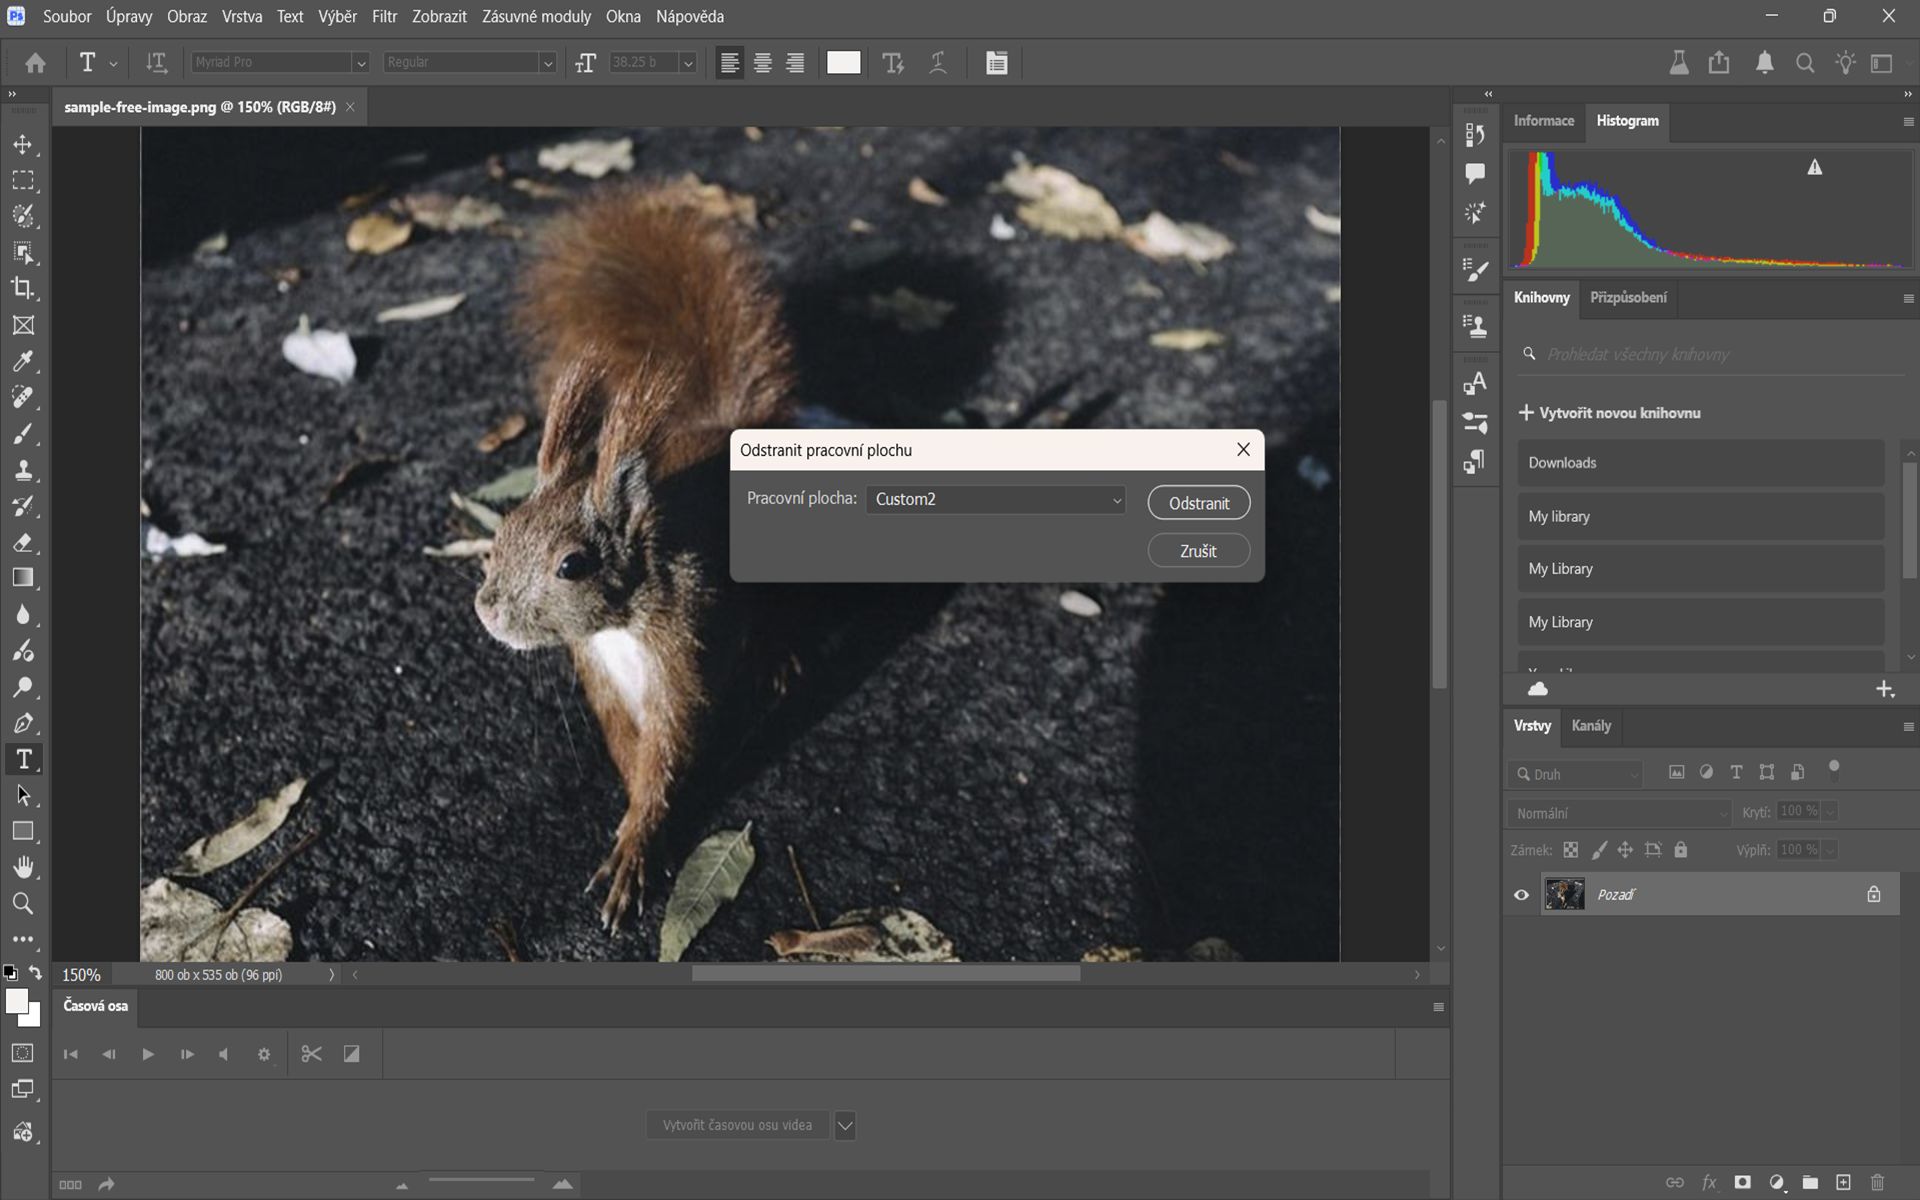Toggle visibility of the Pozadí layer

(1521, 894)
